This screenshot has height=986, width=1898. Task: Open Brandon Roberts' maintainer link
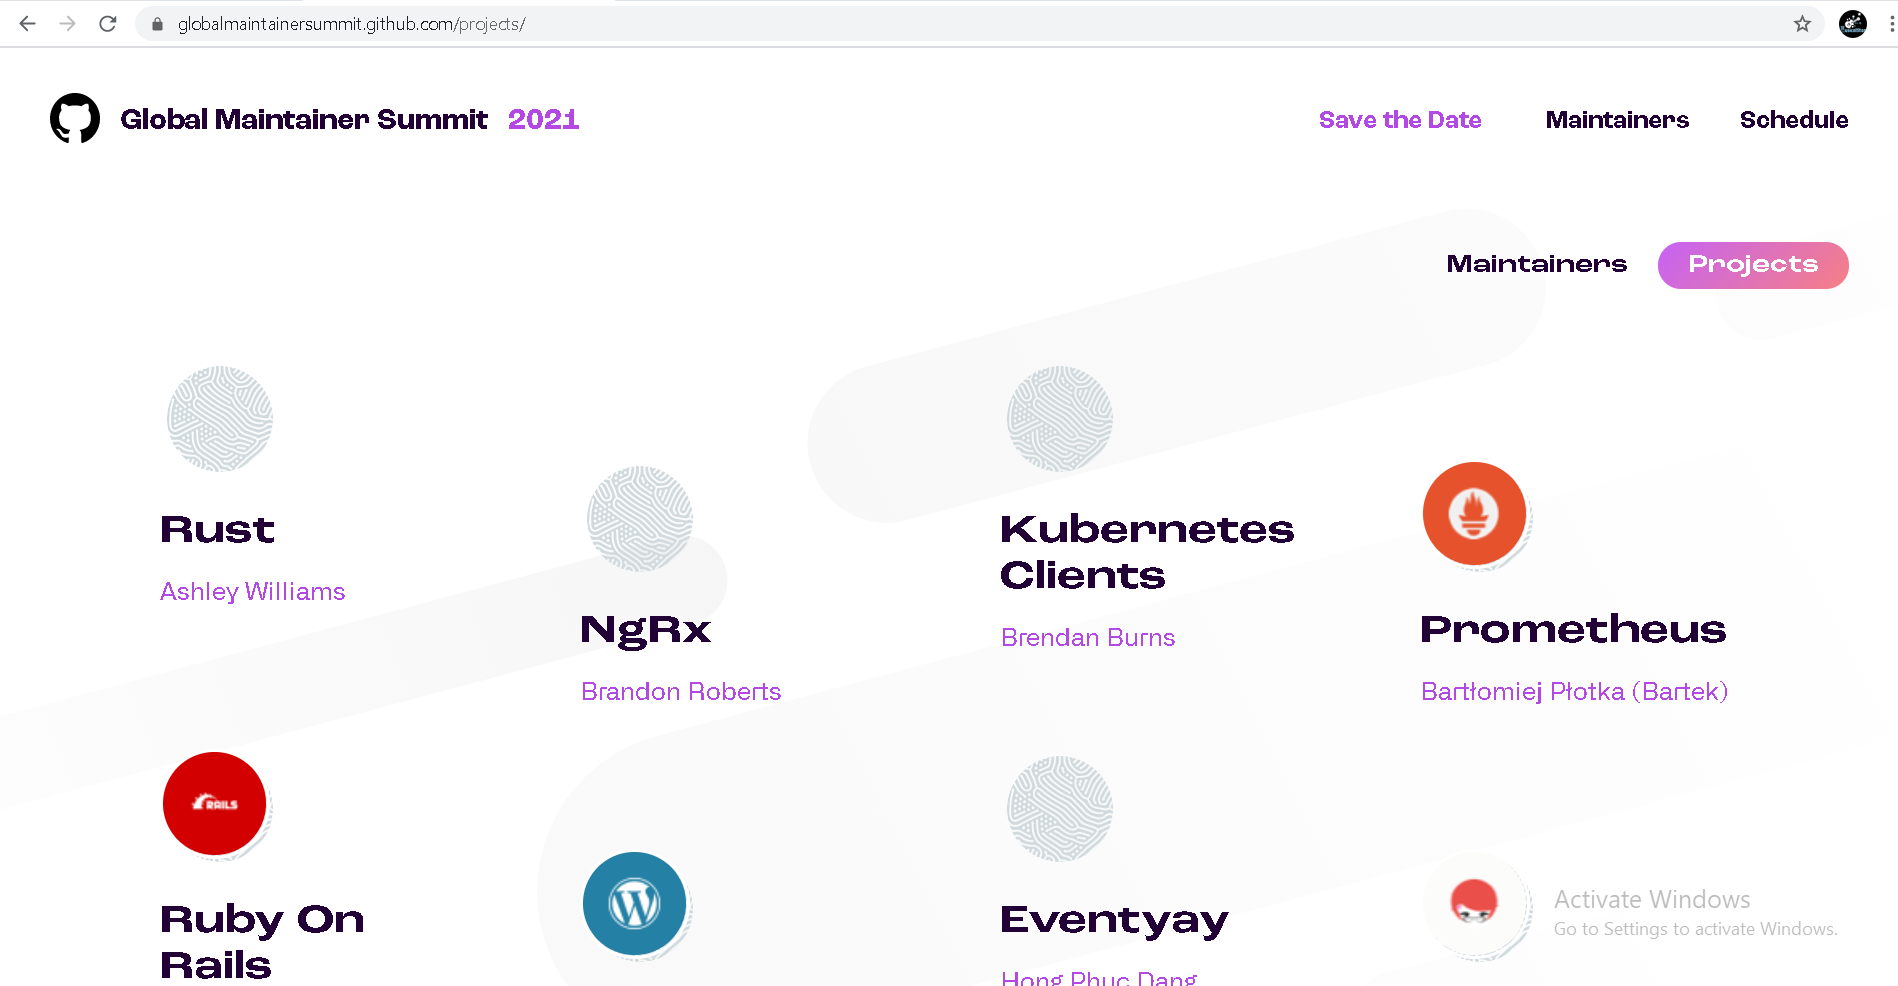point(681,692)
